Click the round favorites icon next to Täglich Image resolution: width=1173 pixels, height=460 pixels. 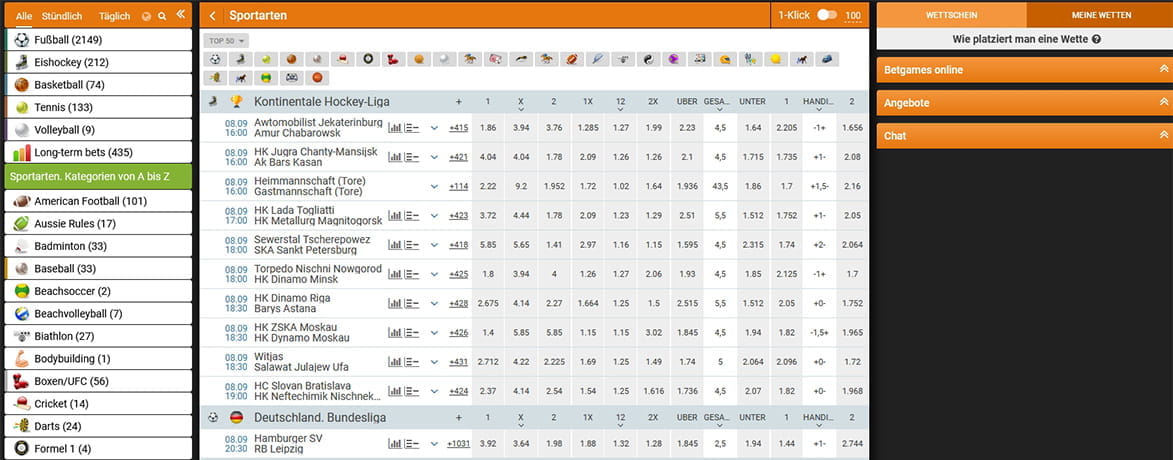147,16
